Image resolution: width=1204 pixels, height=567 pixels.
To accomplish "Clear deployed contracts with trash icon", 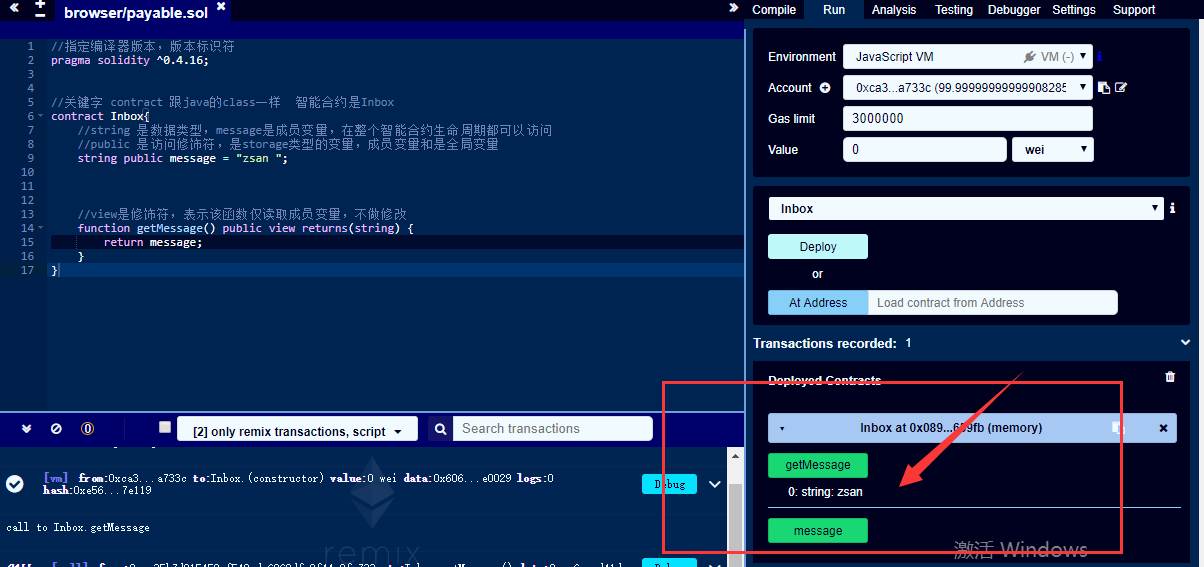I will [1170, 377].
